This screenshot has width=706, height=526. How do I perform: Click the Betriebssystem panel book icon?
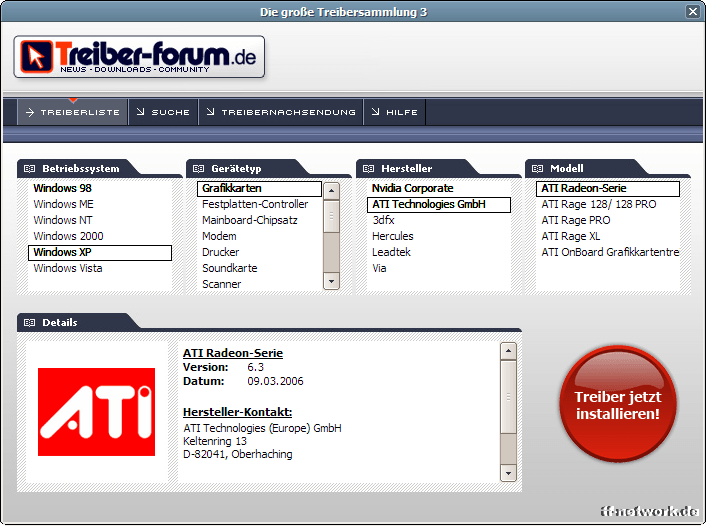[30, 168]
